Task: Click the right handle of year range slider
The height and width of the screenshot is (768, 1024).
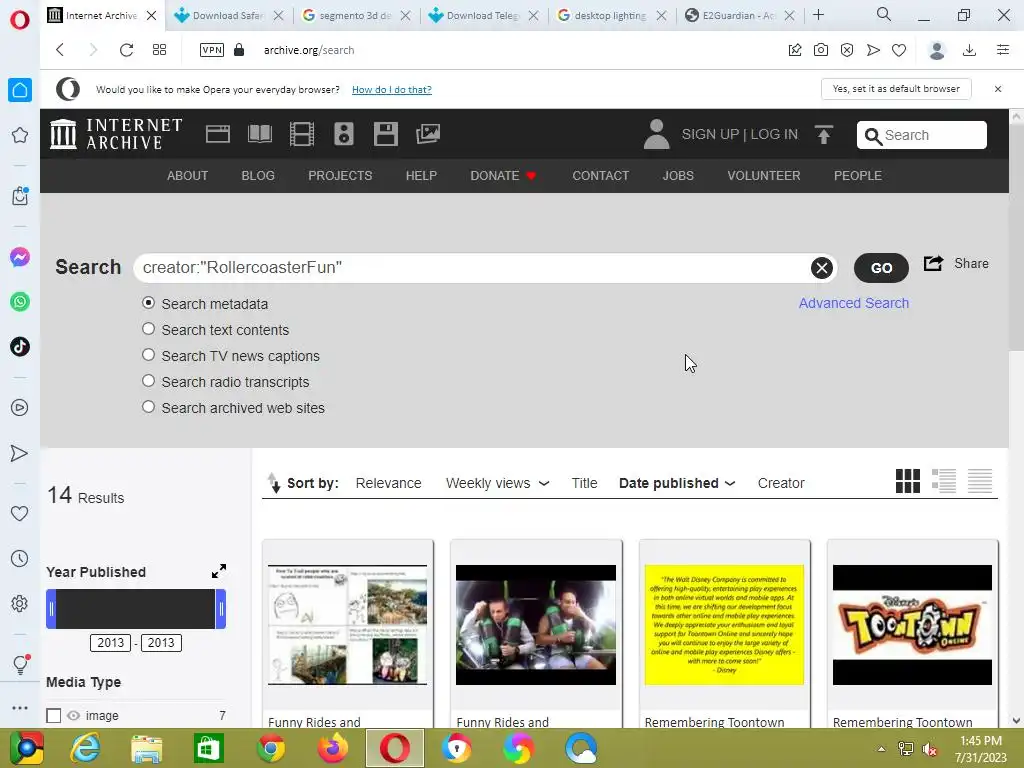Action: tap(221, 609)
